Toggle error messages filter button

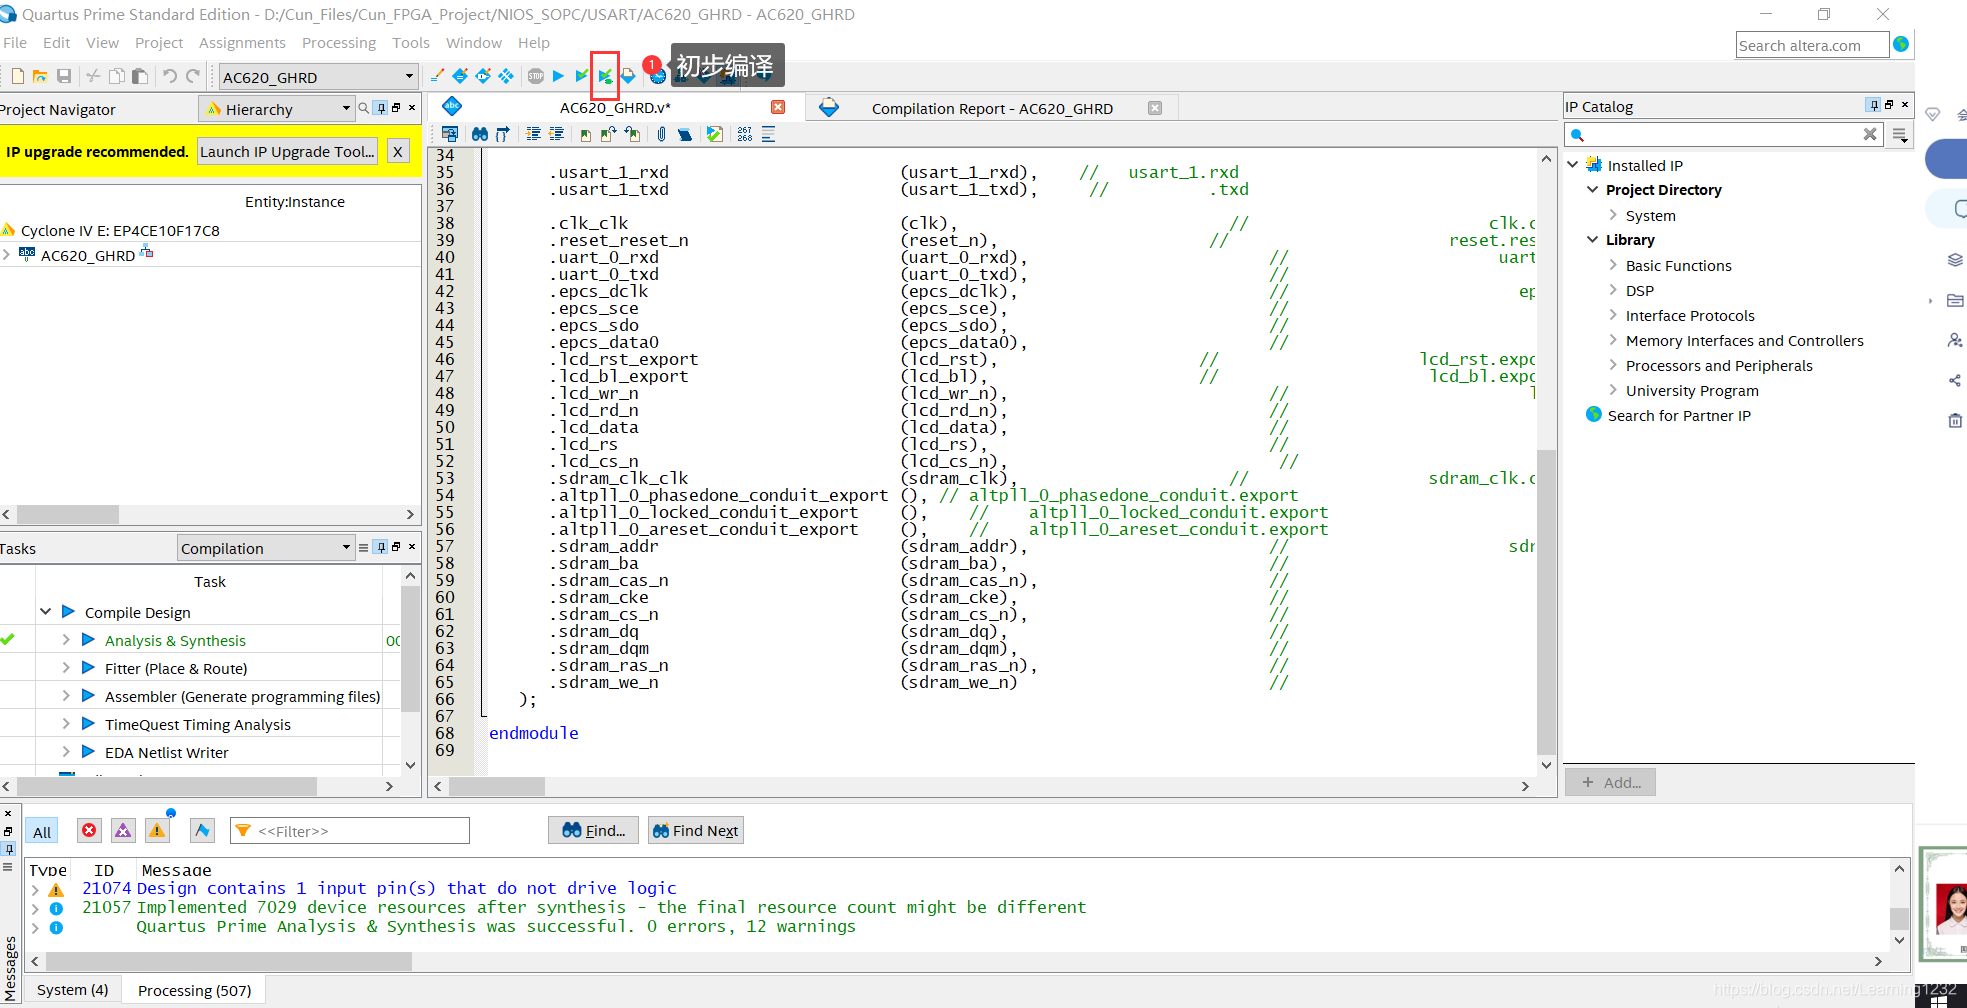89,830
